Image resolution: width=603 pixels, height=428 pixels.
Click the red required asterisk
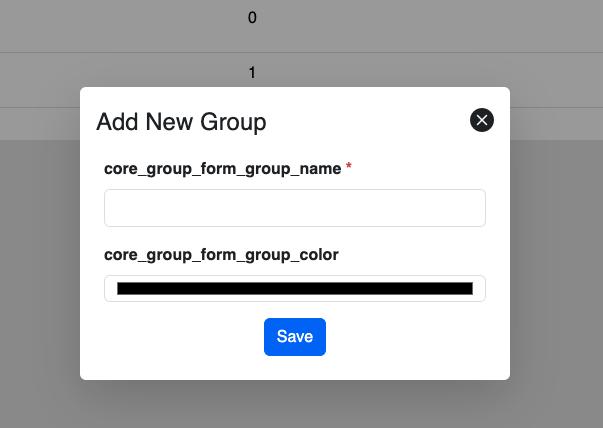click(349, 168)
